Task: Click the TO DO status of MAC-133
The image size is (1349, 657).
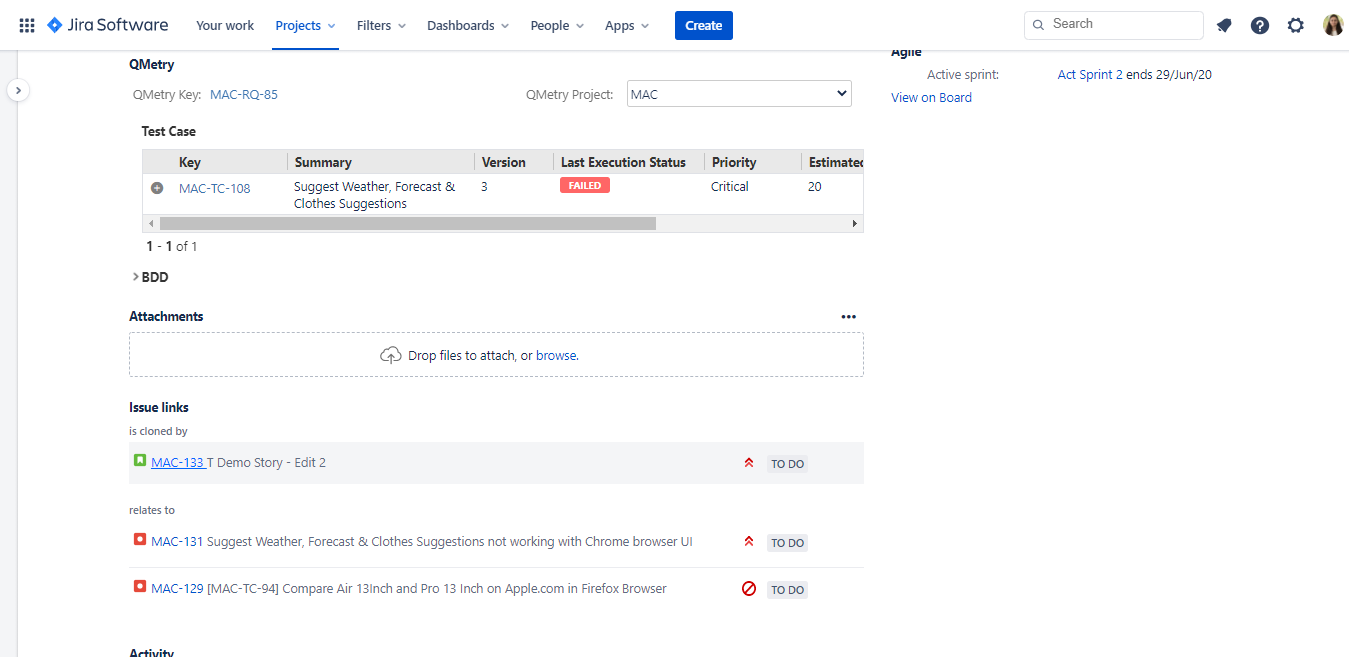Action: point(788,464)
